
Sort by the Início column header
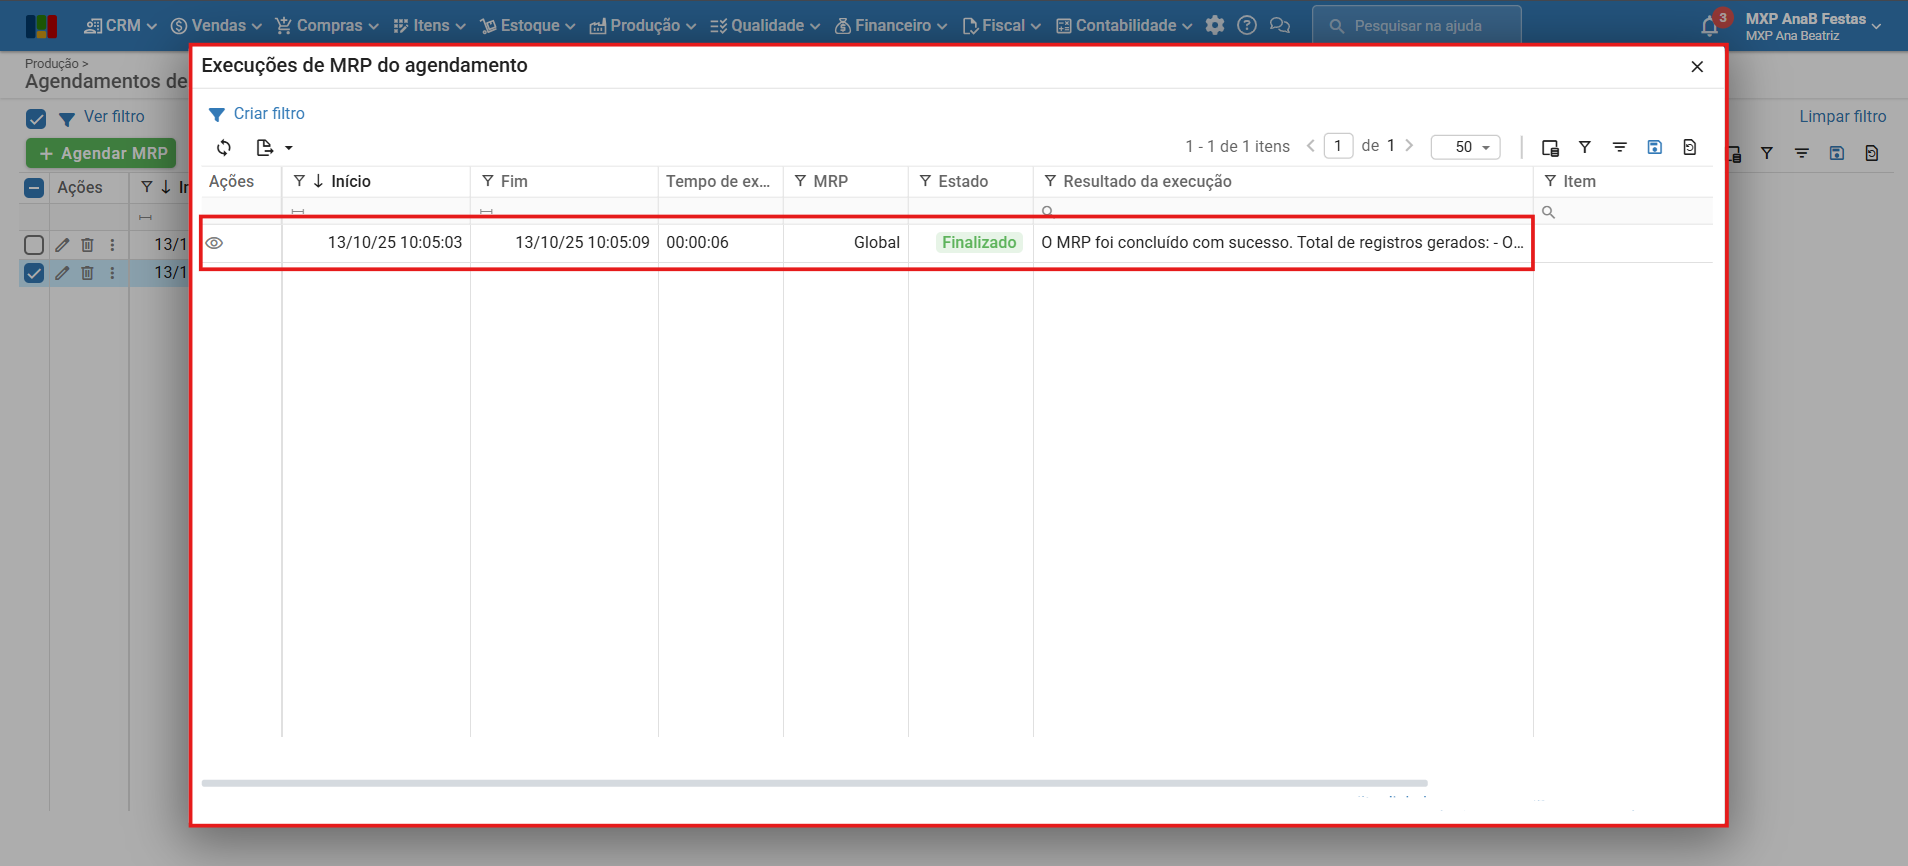[351, 181]
